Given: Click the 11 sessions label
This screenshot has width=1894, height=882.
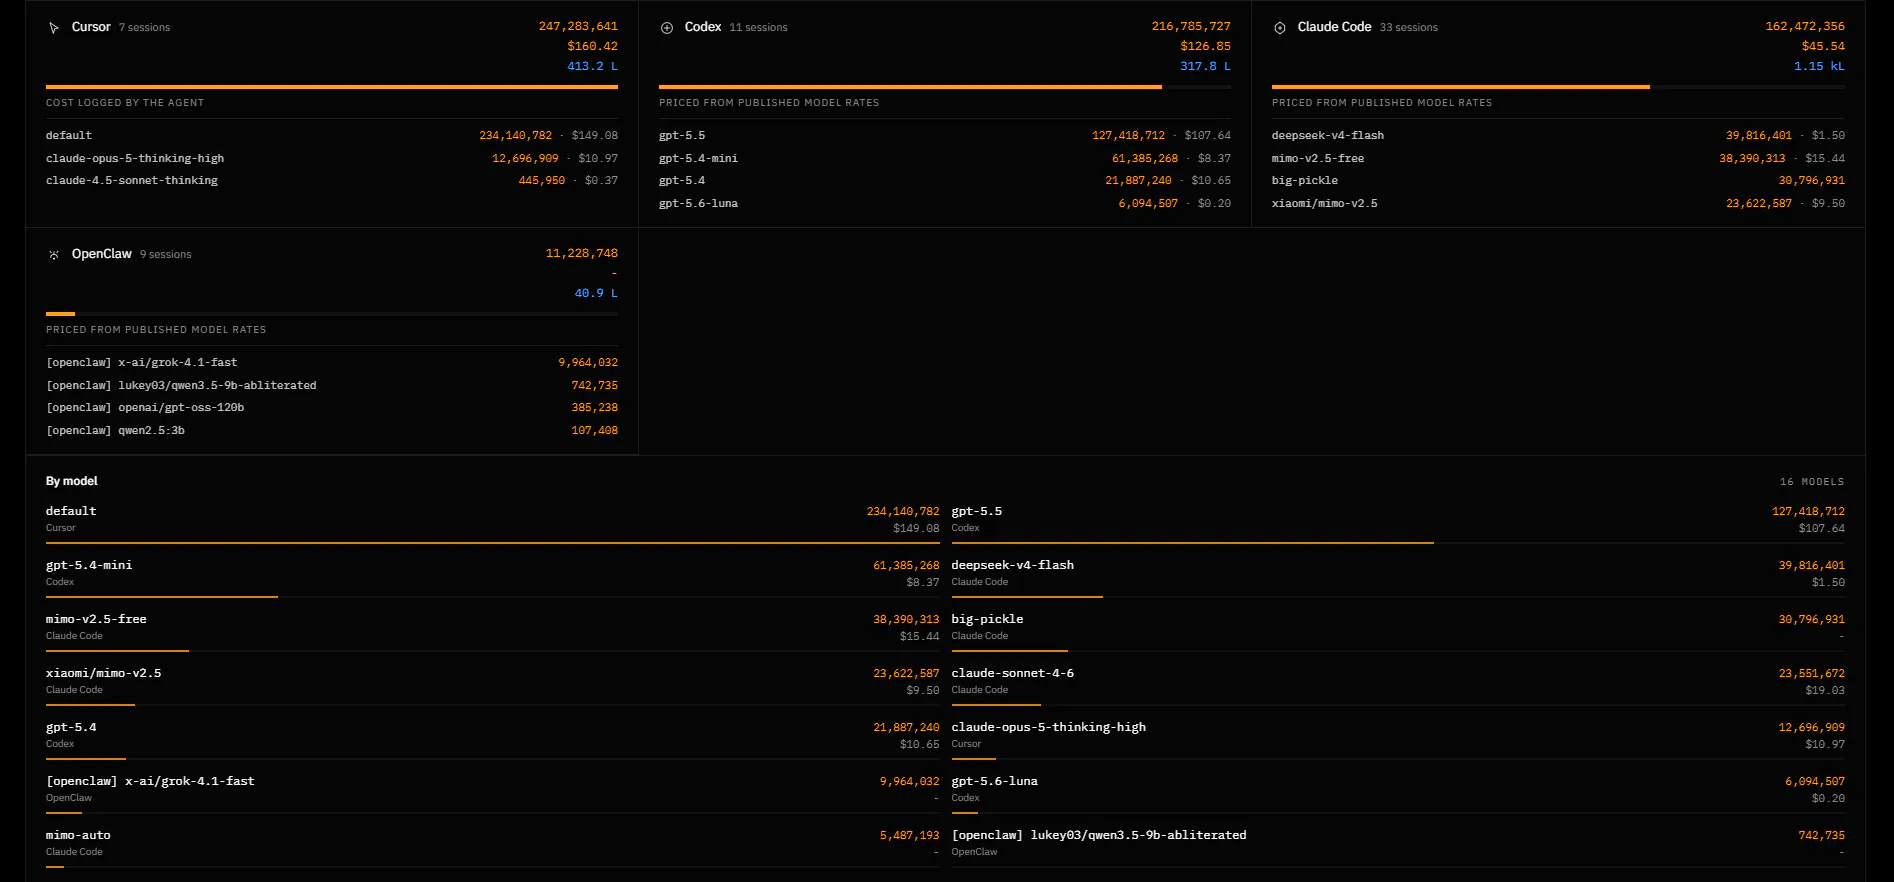Looking at the screenshot, I should pos(758,28).
